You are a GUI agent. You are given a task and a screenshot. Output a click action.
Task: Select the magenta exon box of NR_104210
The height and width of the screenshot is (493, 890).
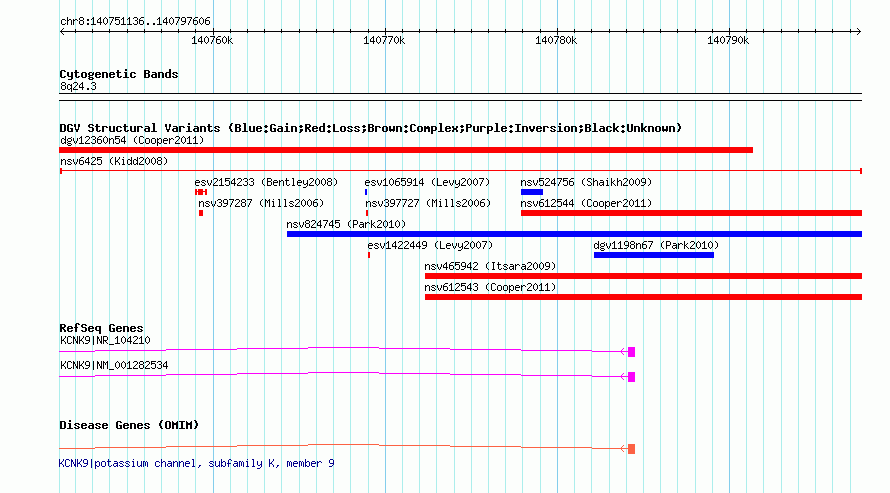tap(631, 352)
